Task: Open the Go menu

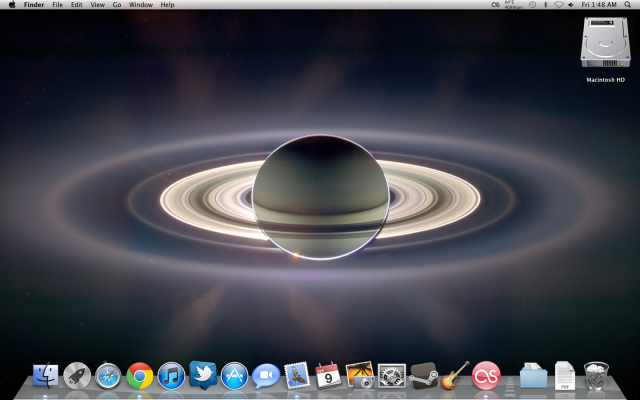Action: pos(117,5)
